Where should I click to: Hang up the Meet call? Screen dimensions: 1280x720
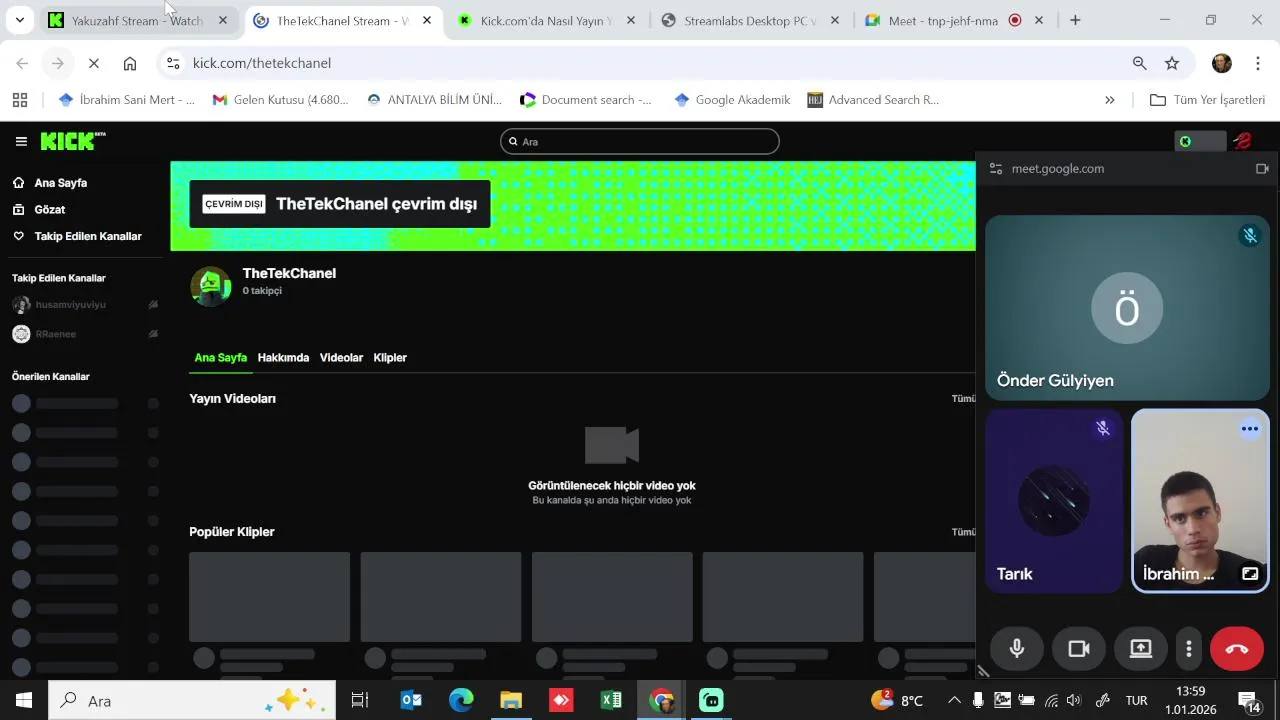(1237, 649)
